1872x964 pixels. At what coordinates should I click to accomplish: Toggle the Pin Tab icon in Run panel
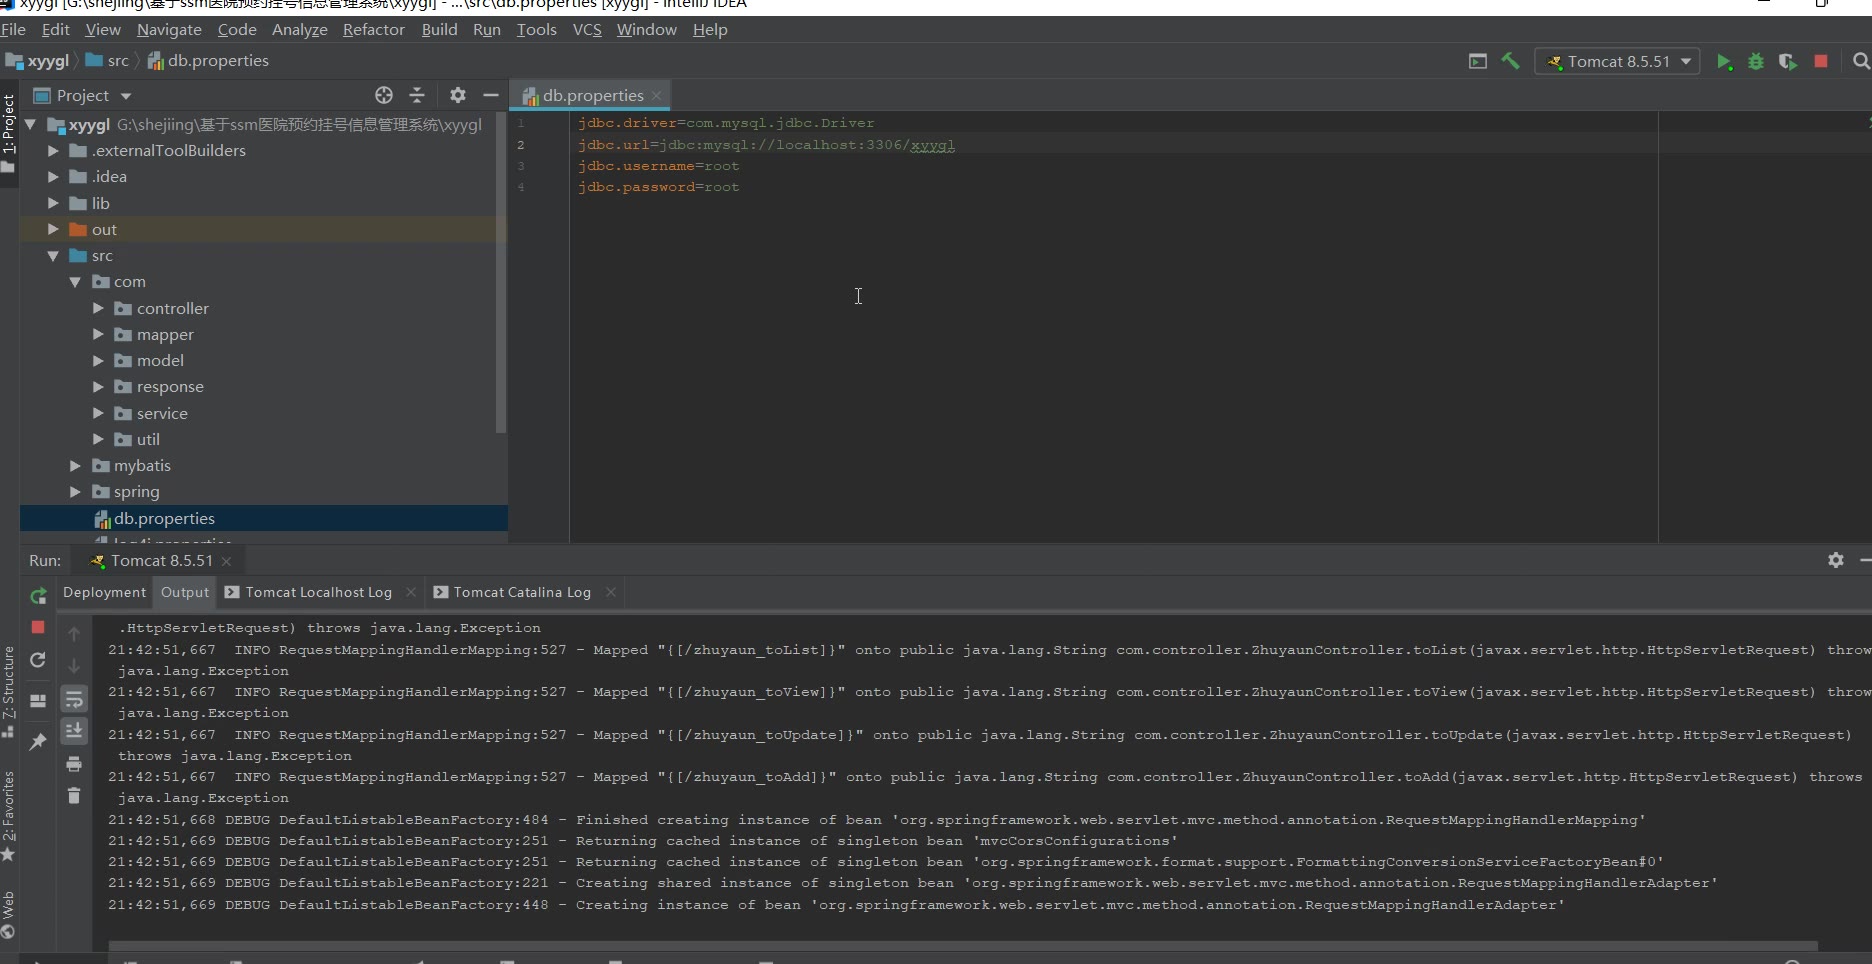click(x=38, y=741)
